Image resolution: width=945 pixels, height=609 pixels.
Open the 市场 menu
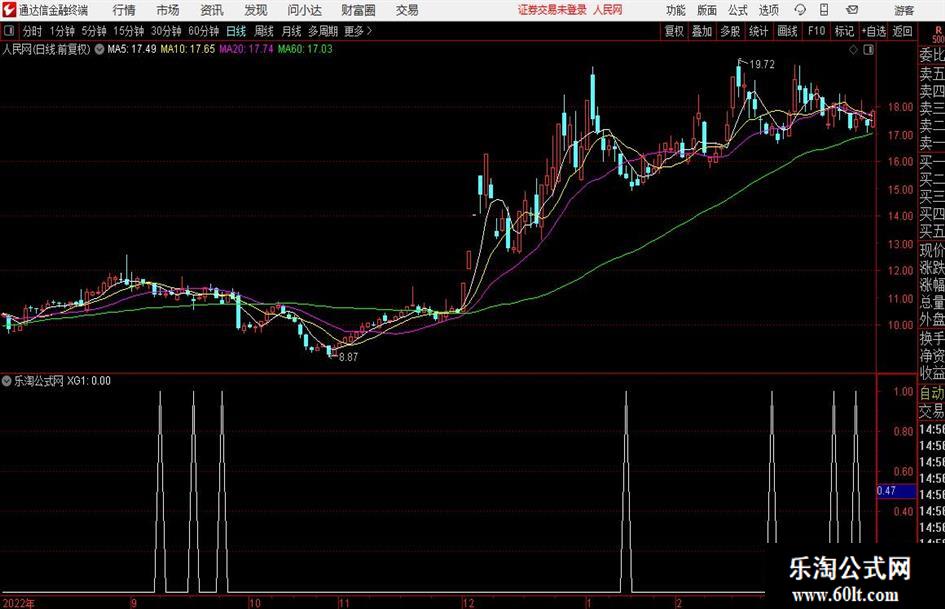coord(168,10)
